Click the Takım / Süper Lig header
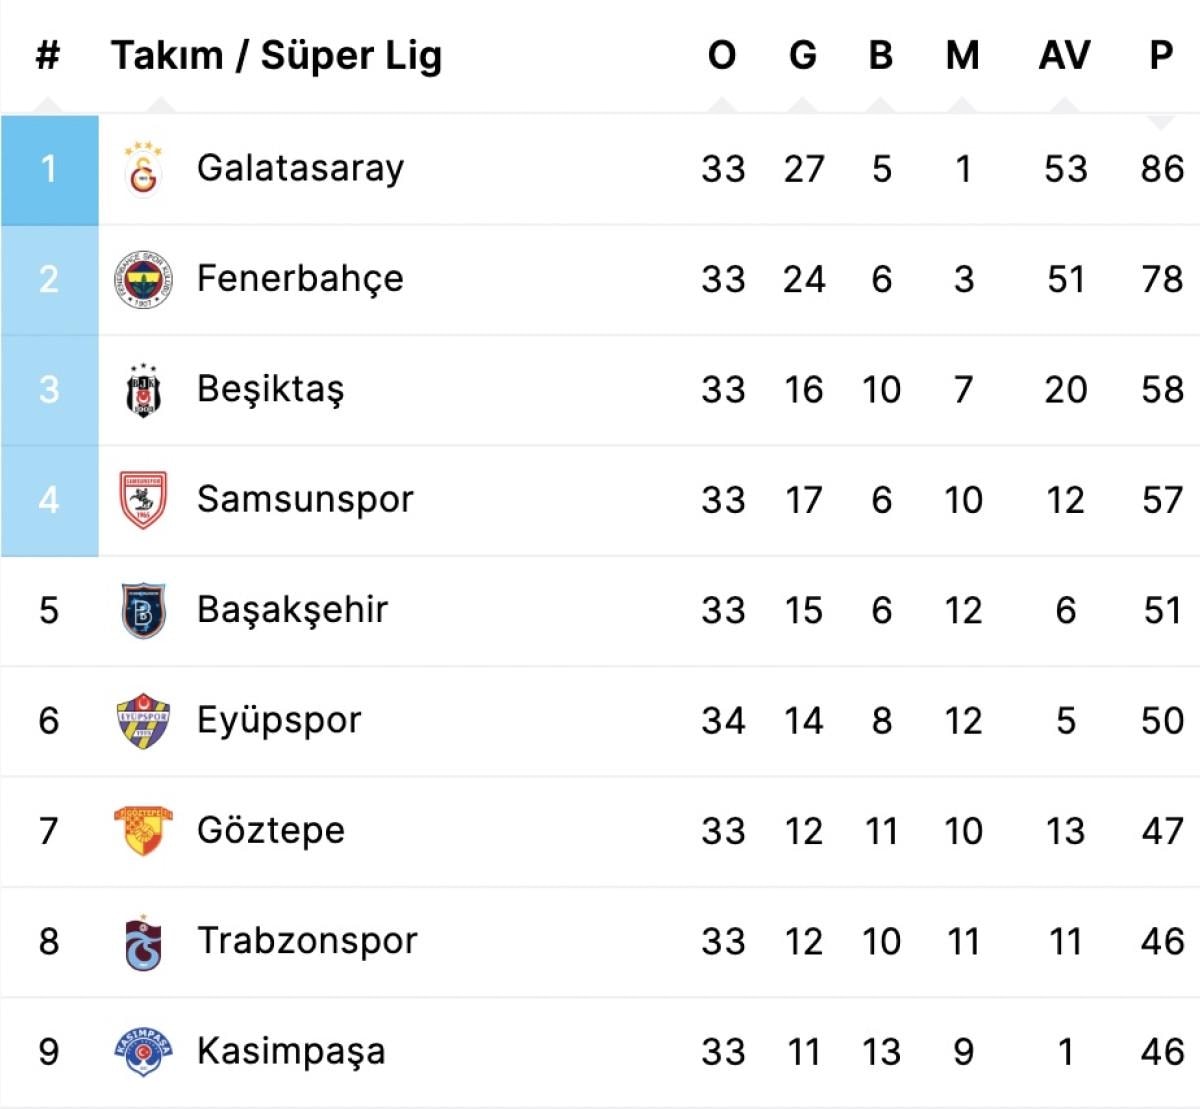Image resolution: width=1200 pixels, height=1109 pixels. (x=276, y=56)
